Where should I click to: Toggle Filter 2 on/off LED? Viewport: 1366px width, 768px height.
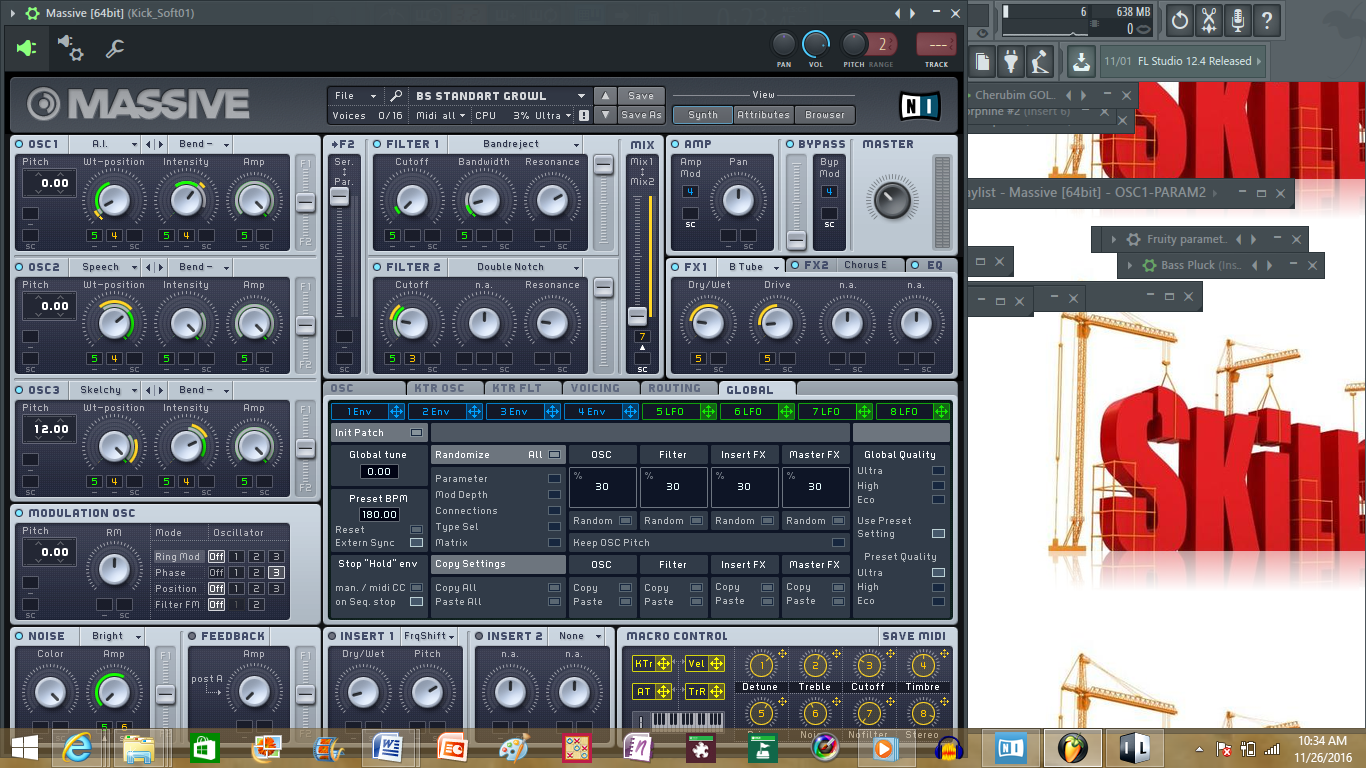coord(378,267)
